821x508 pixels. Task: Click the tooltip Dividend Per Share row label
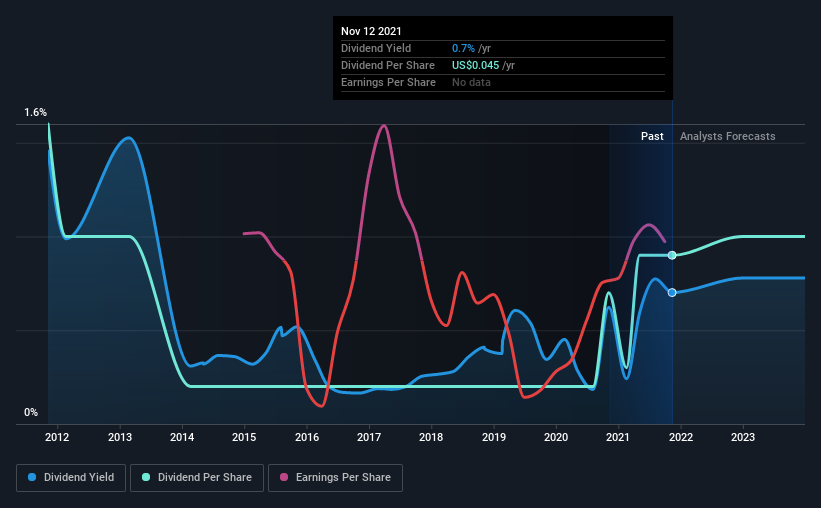388,65
